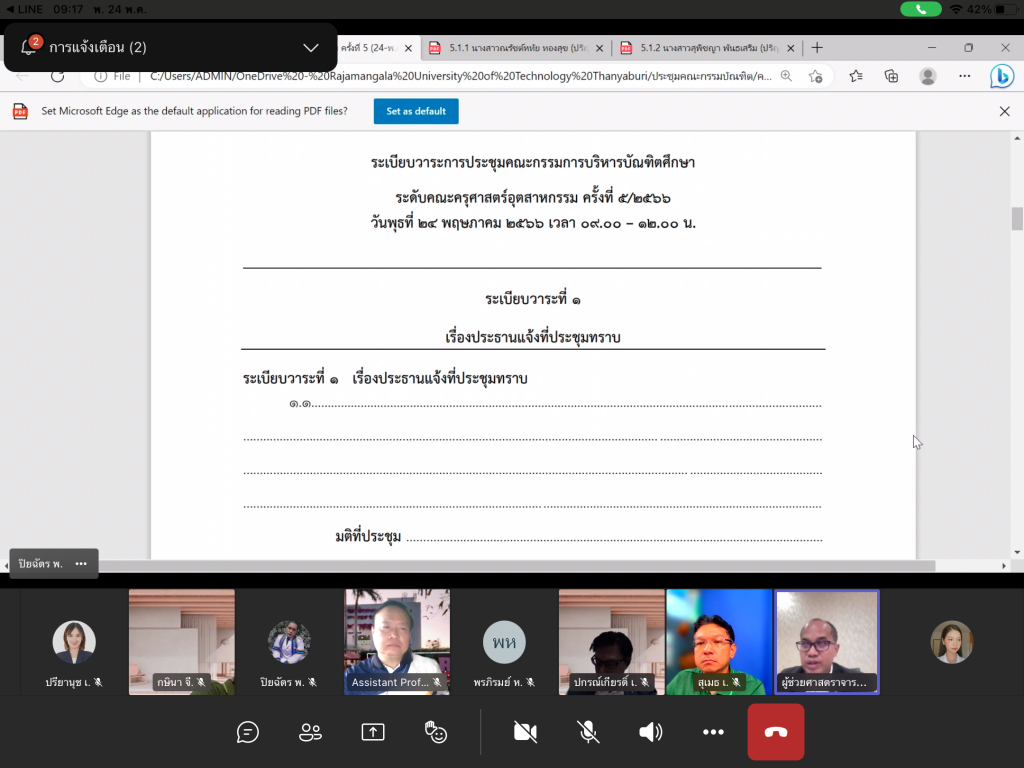This screenshot has height=768, width=1024.
Task: Select participant ปรียานุช เ. avatar
Action: (x=74, y=642)
